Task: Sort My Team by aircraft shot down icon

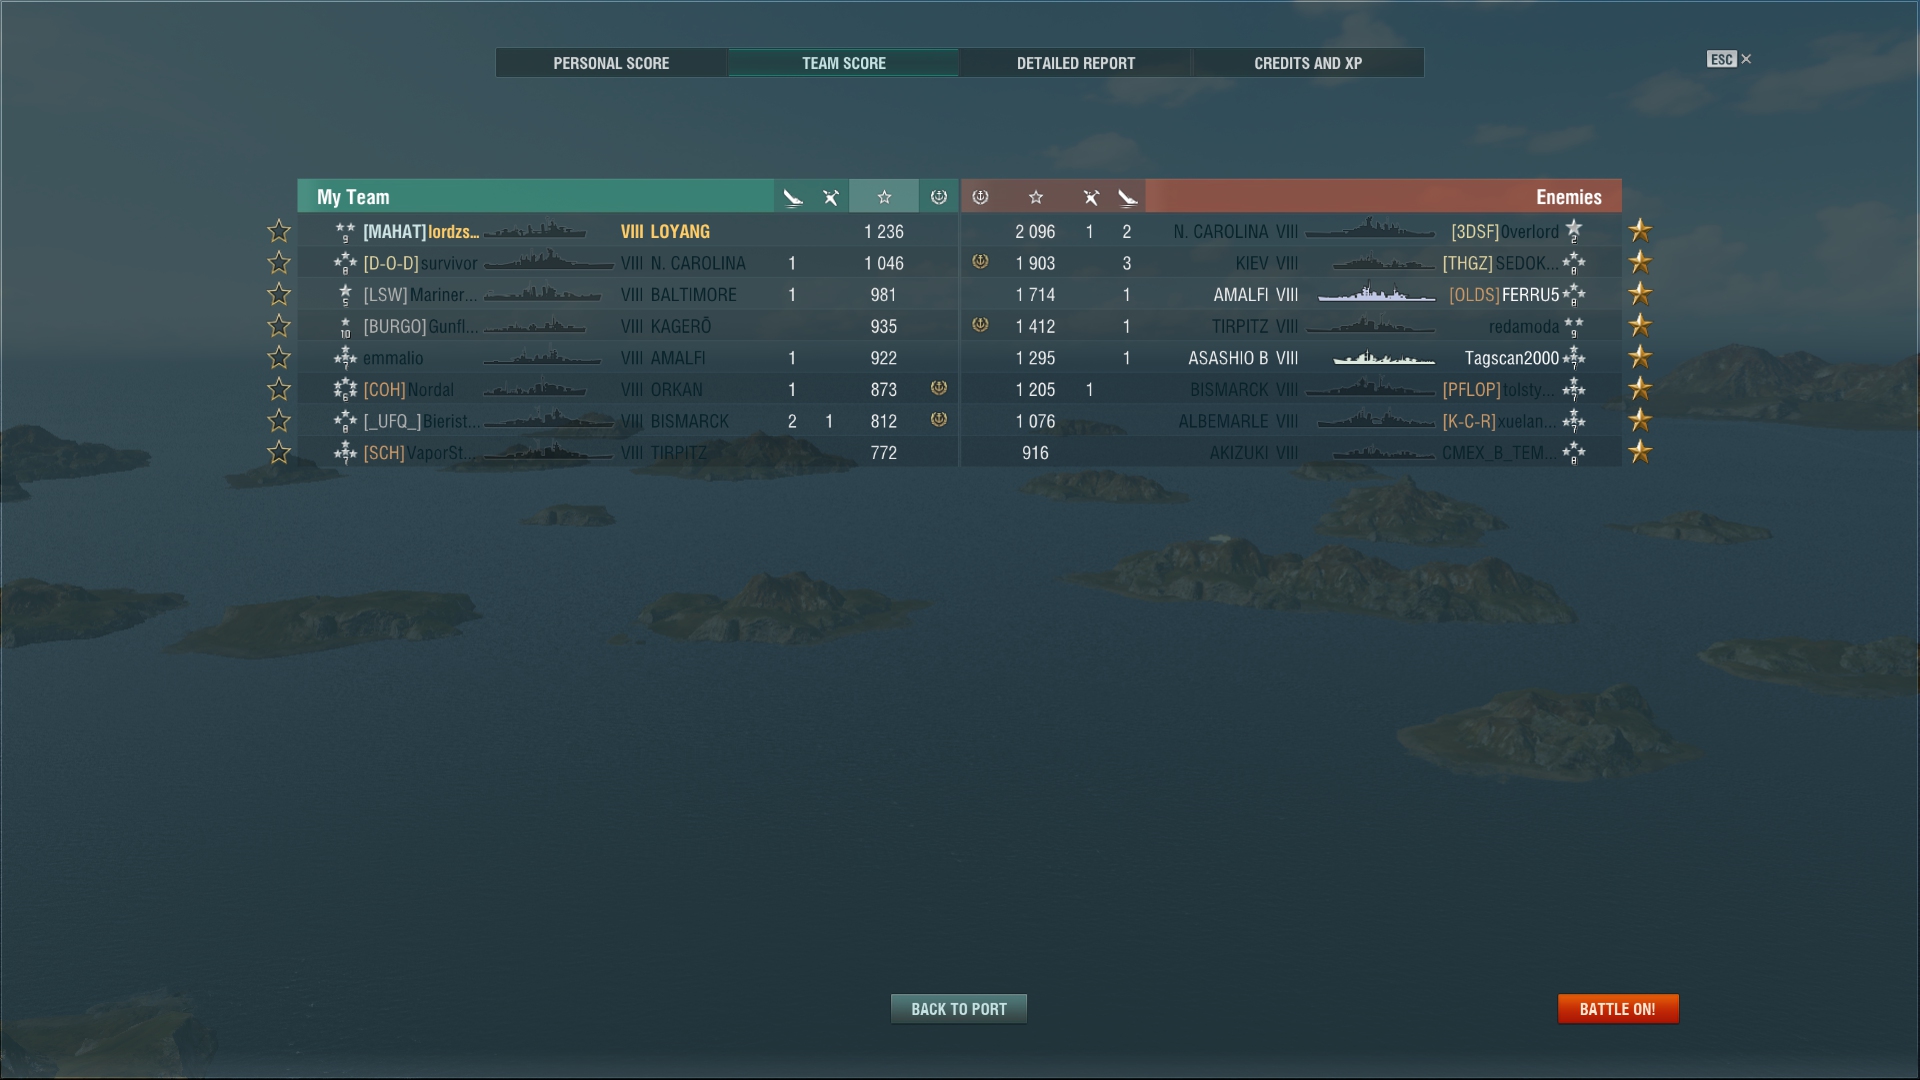Action: (x=830, y=197)
